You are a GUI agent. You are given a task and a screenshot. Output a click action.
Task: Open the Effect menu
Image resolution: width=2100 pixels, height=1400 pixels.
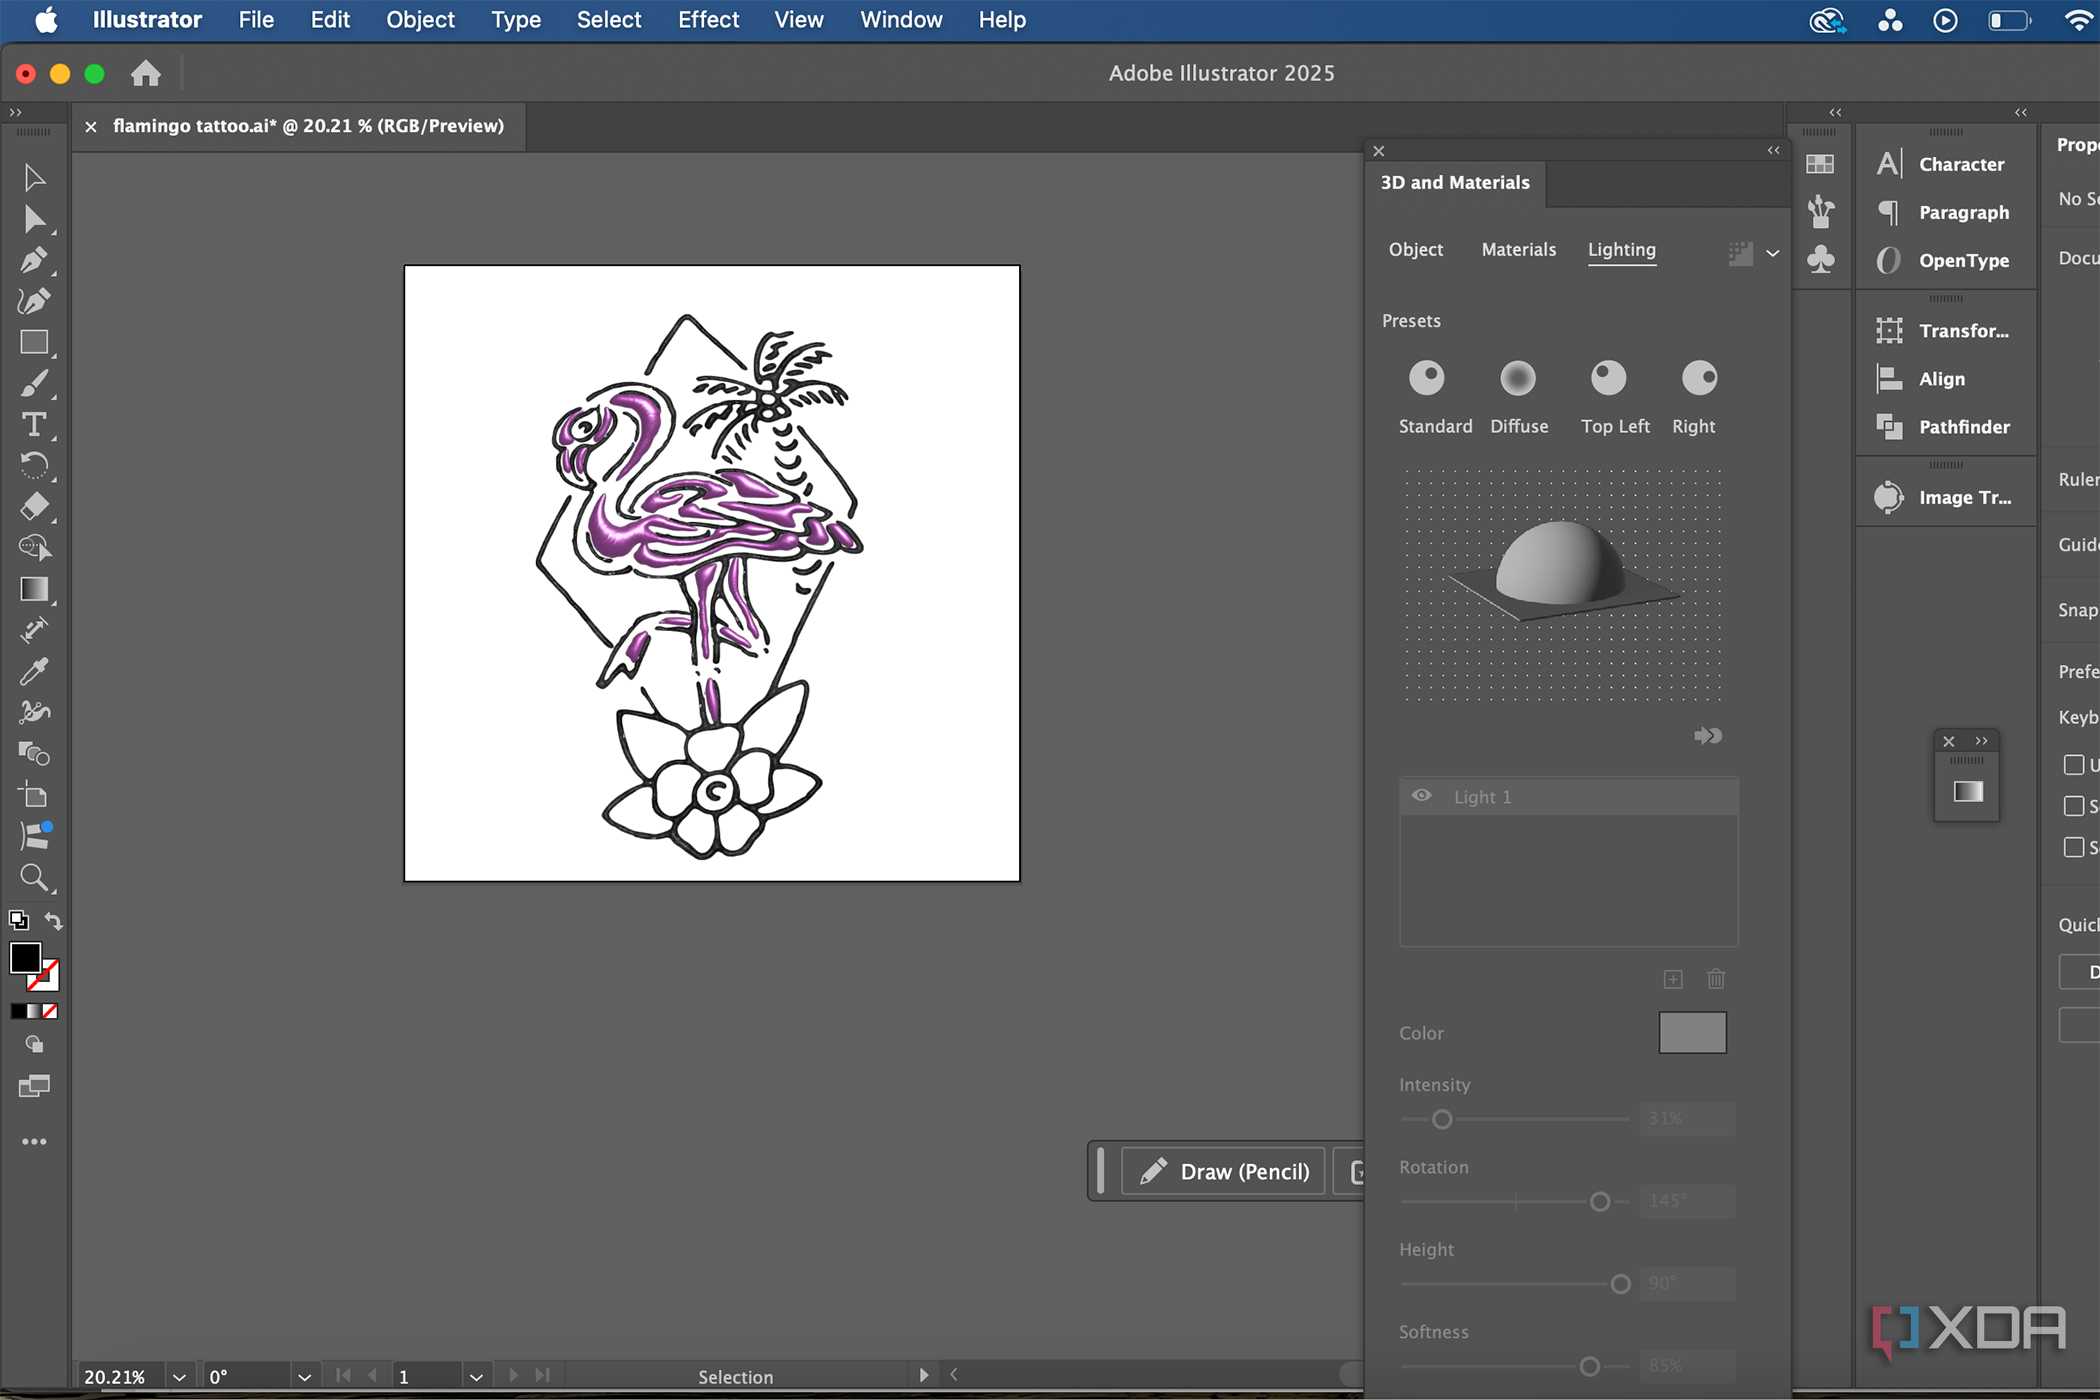click(x=708, y=20)
